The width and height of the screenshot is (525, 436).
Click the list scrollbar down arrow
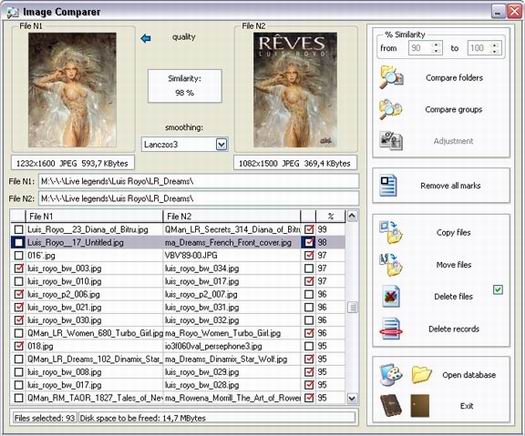(352, 398)
